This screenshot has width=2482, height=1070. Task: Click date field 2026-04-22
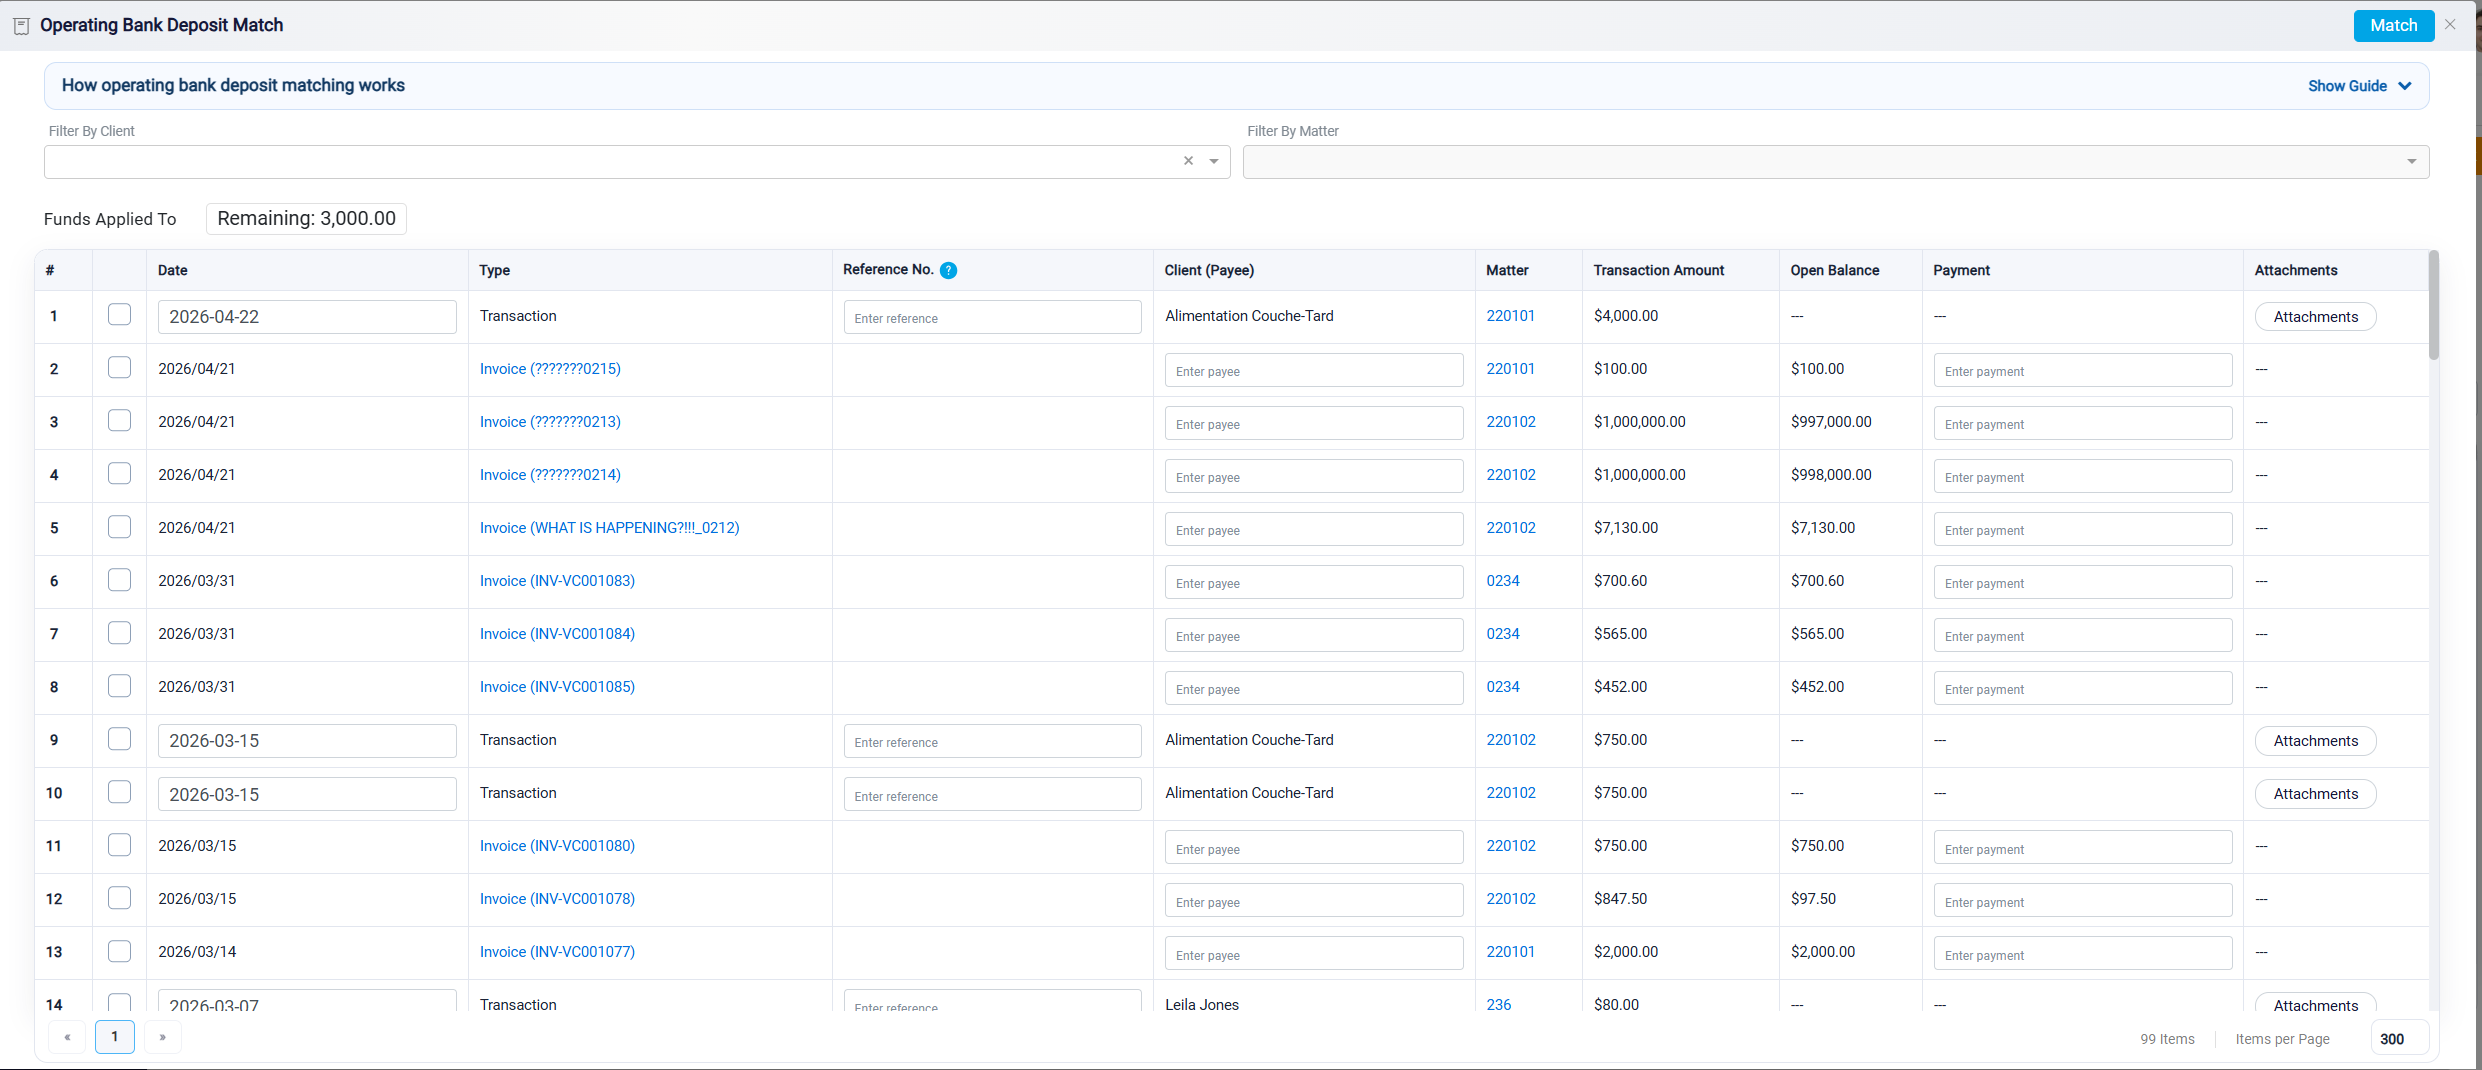click(307, 317)
